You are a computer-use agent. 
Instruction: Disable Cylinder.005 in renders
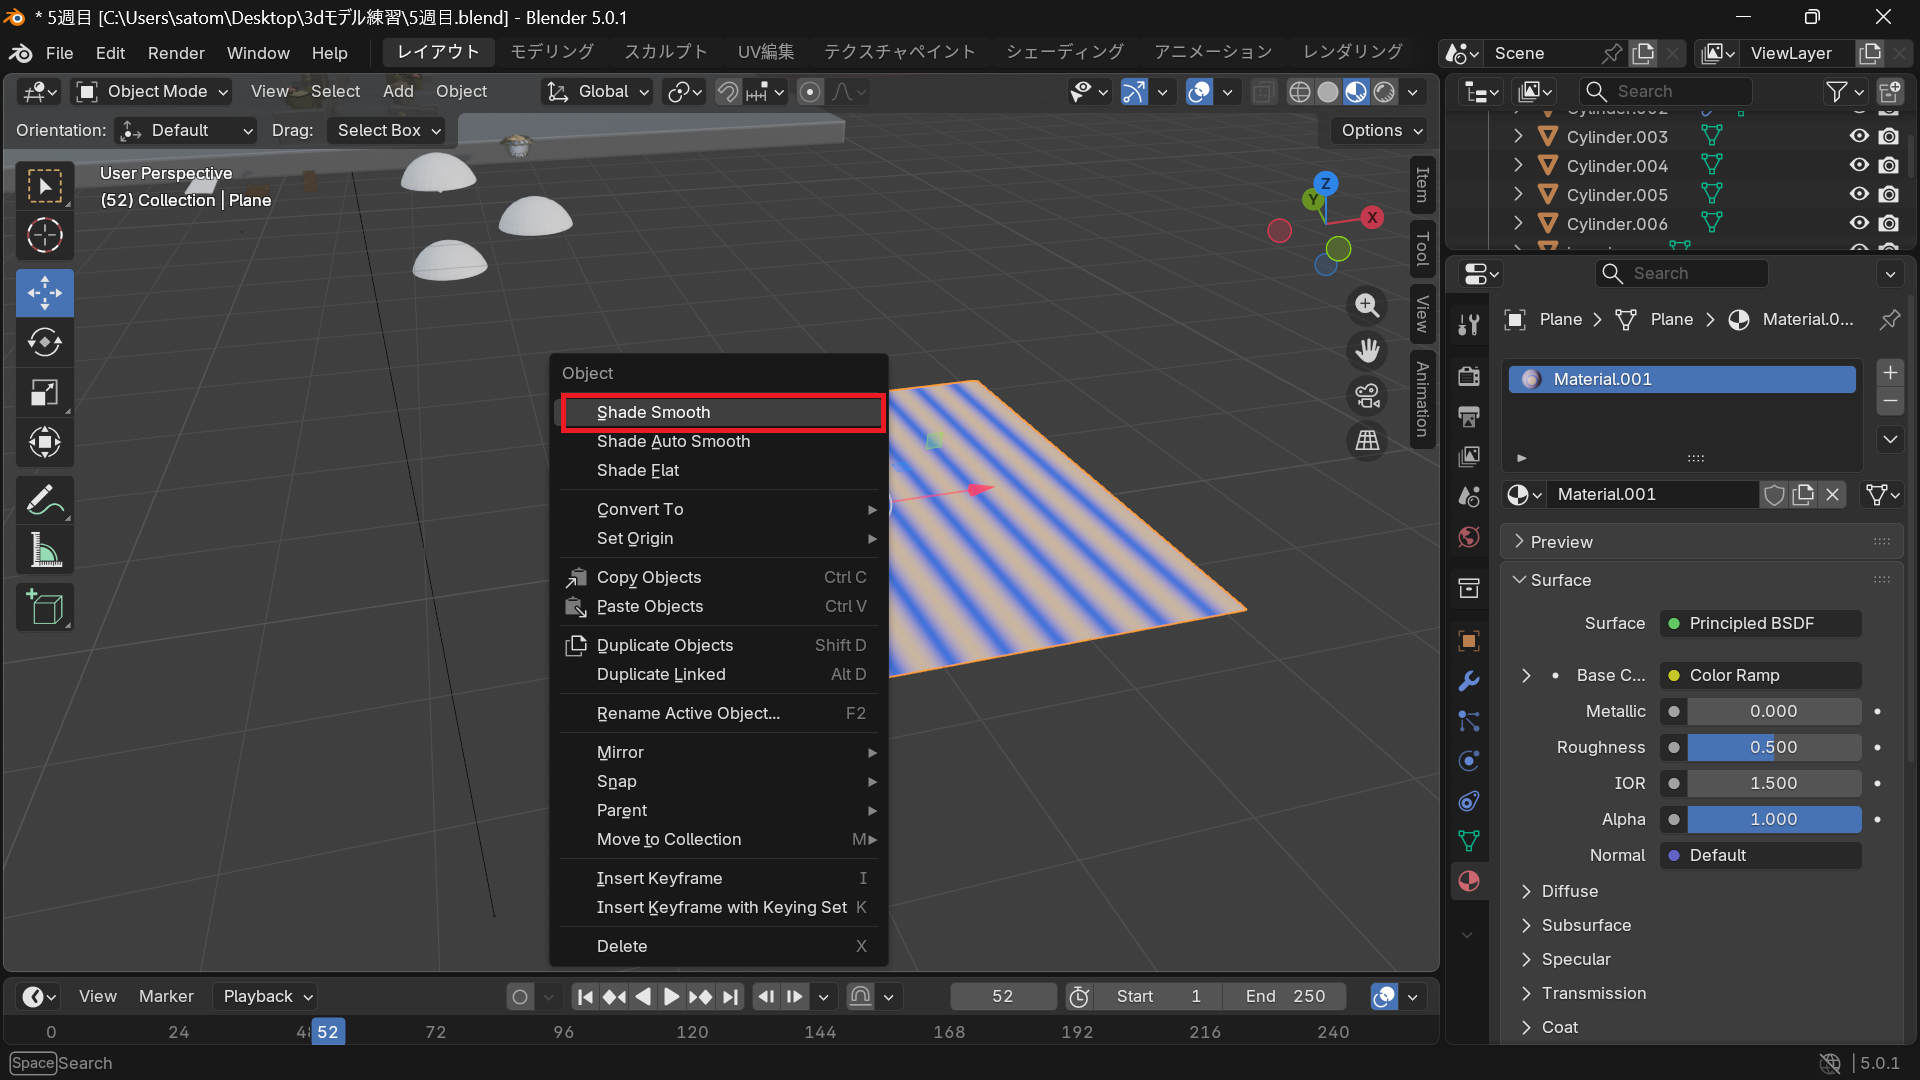1888,194
